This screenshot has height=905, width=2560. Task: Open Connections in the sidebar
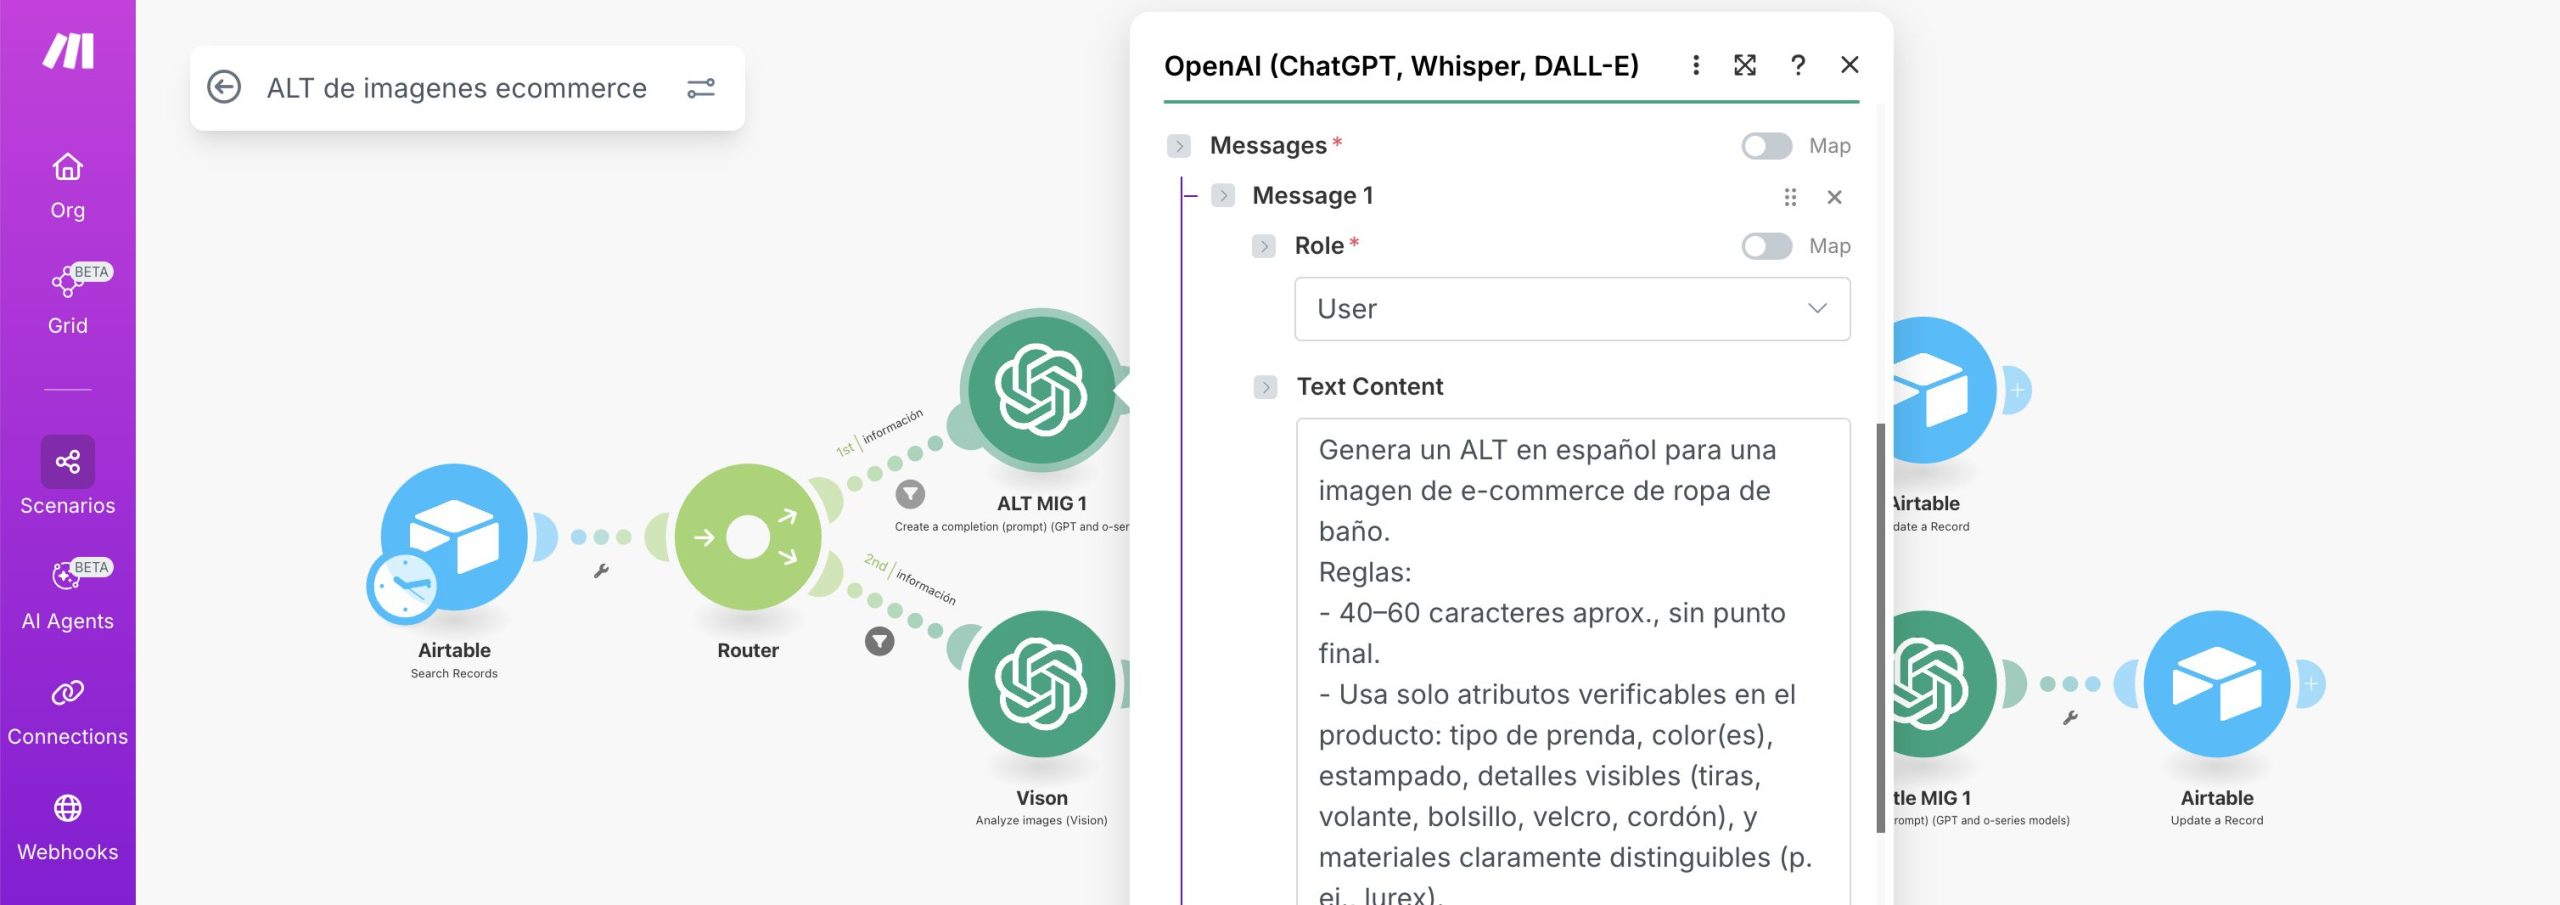pos(68,711)
